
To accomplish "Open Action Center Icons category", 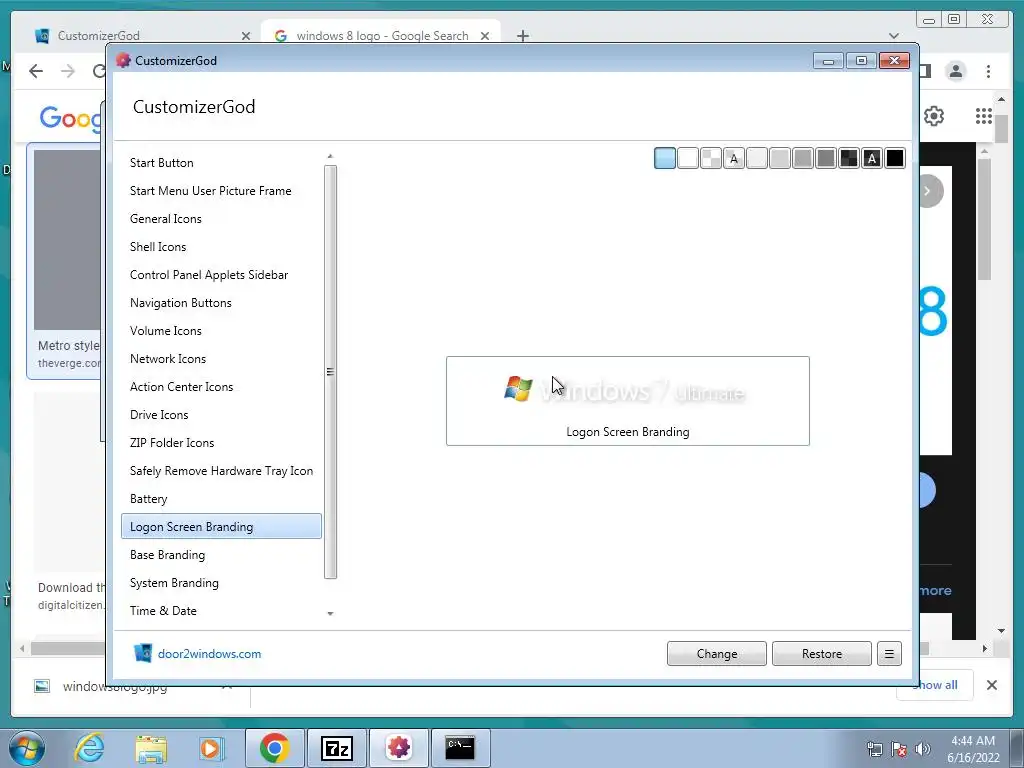I will tap(221, 387).
